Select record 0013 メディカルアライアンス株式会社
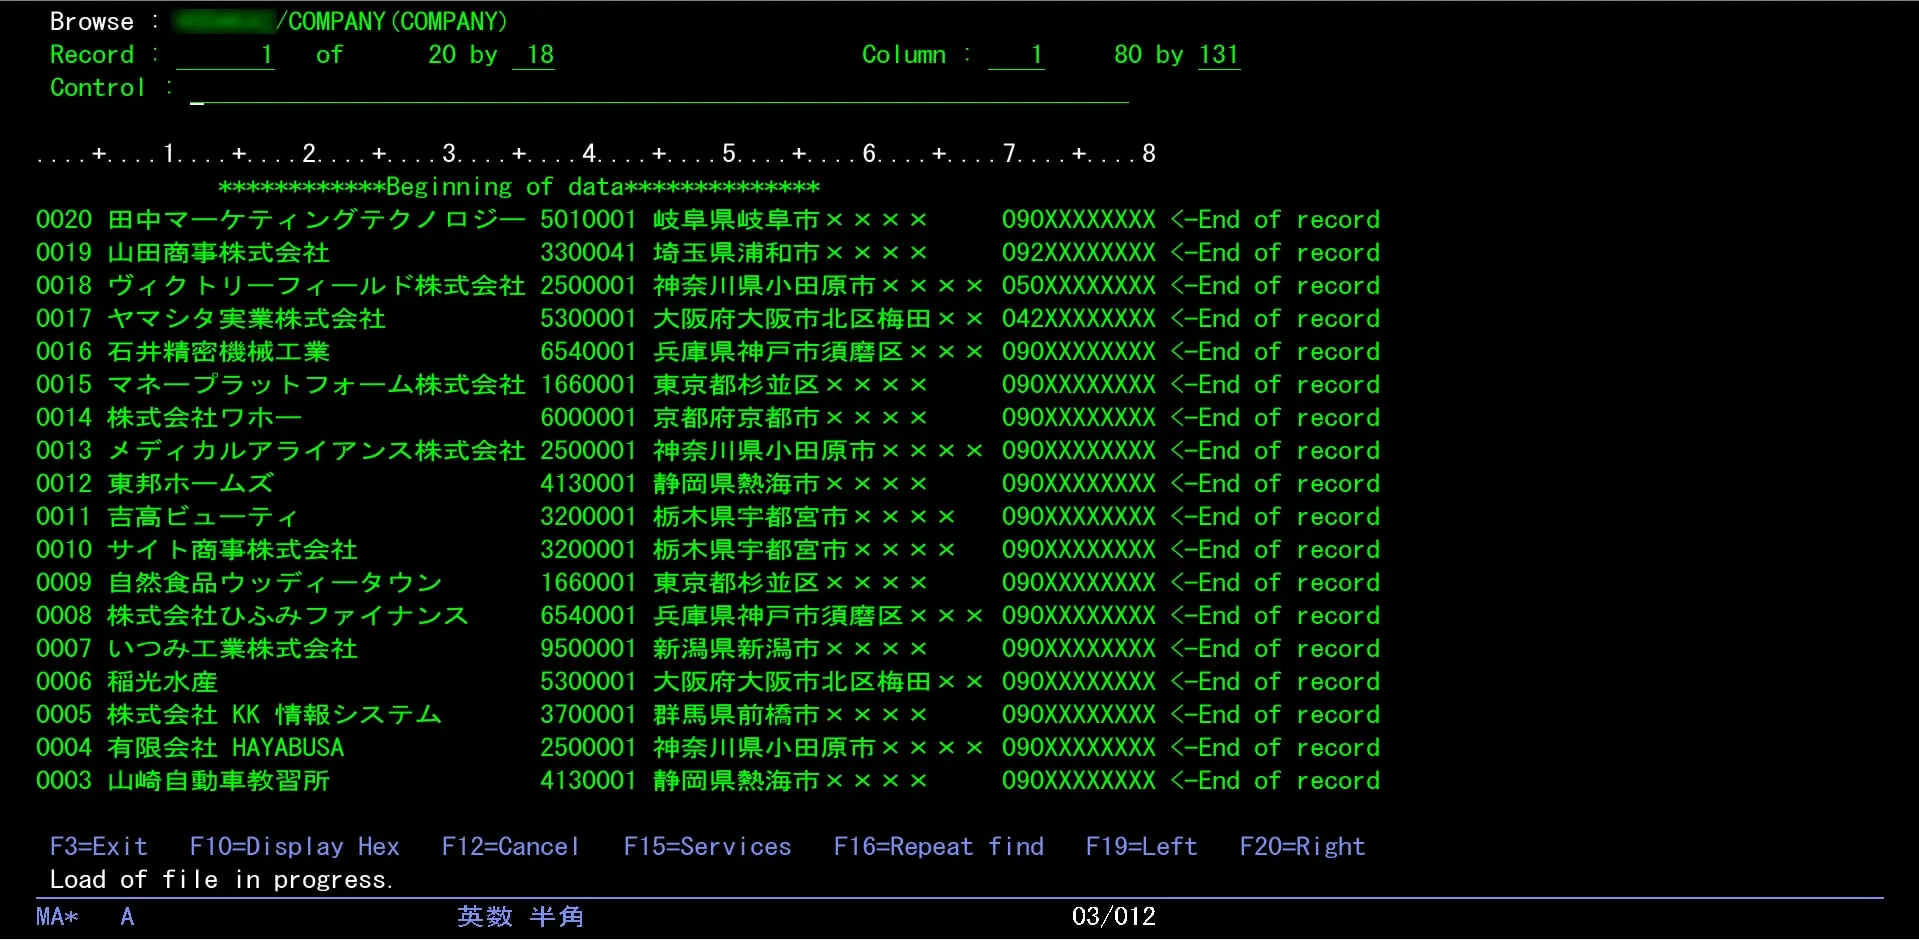Screen dimensions: 1919x940 click(x=708, y=450)
